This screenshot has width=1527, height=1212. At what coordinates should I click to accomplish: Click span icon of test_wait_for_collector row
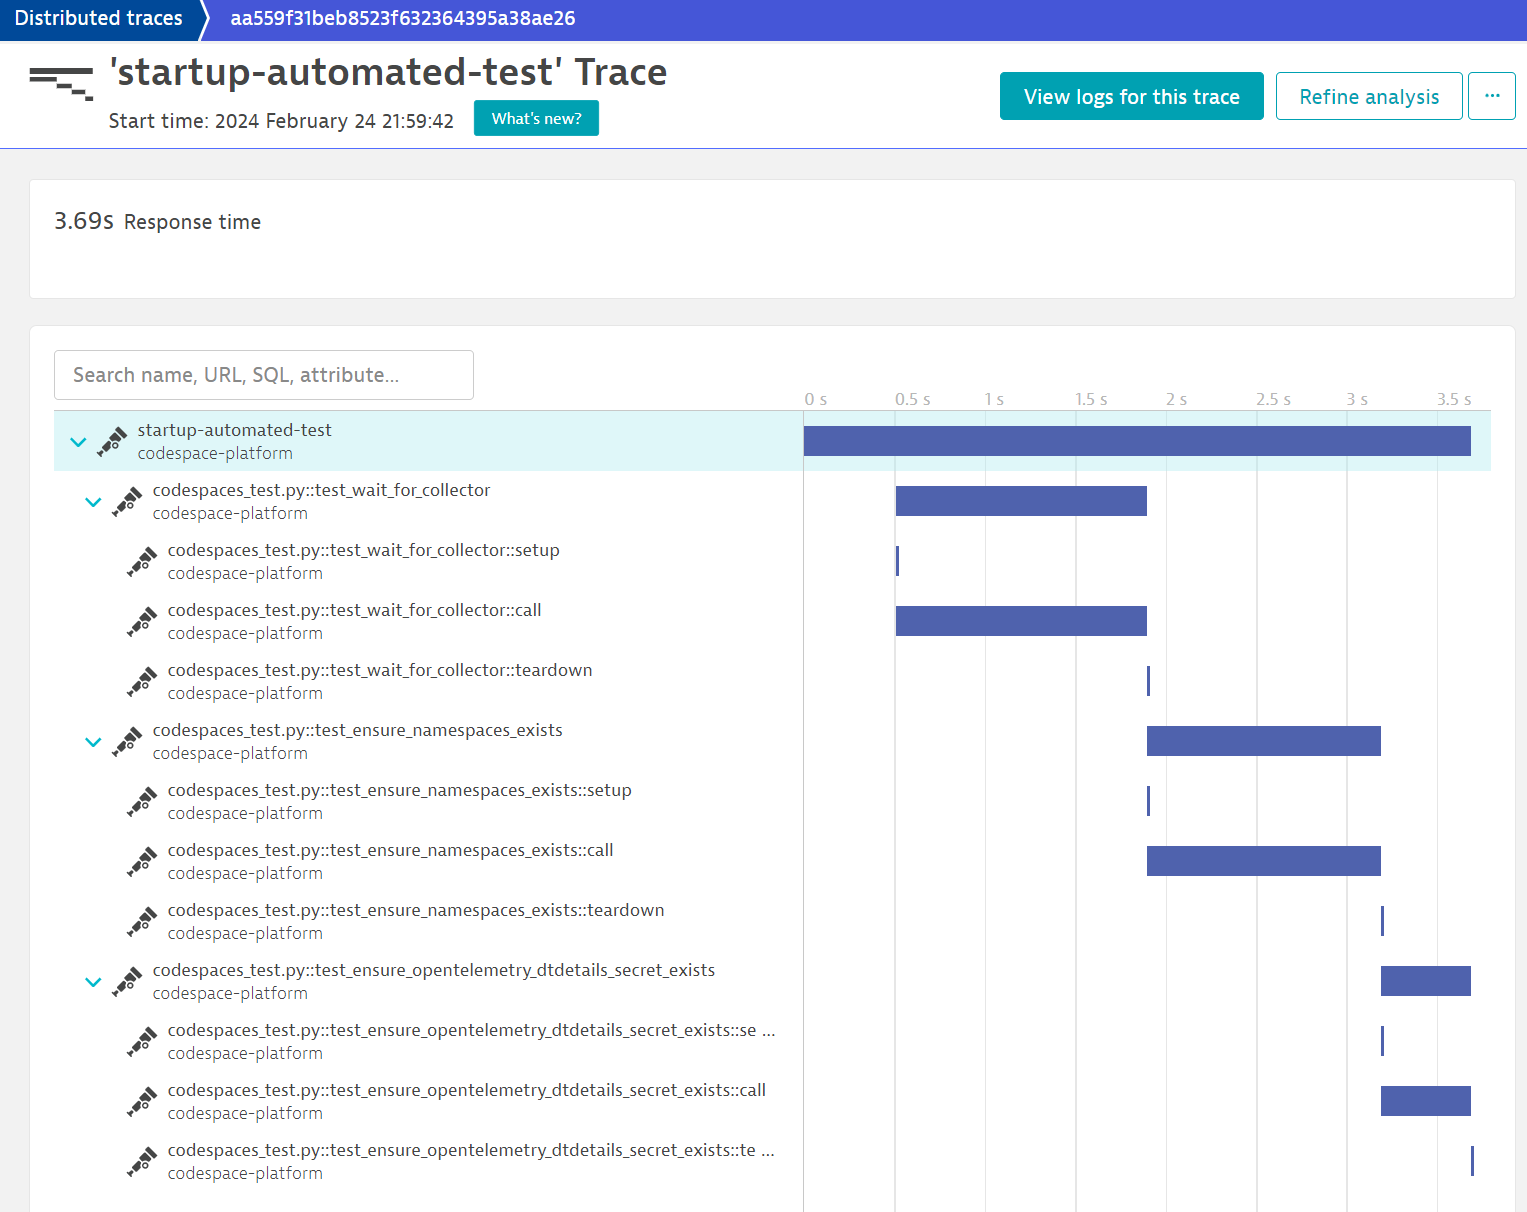127,501
